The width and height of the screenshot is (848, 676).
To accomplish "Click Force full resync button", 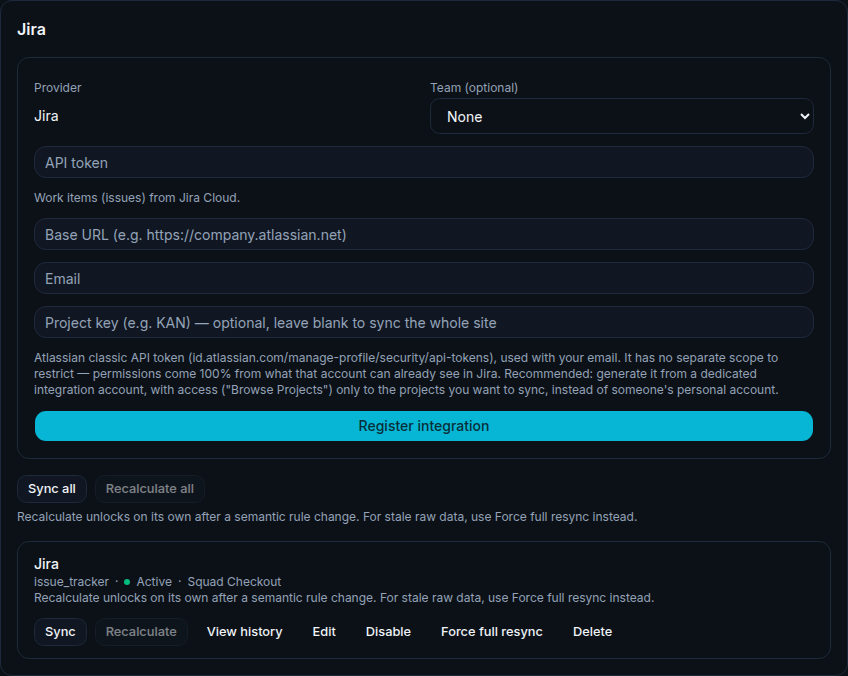I will 492,632.
